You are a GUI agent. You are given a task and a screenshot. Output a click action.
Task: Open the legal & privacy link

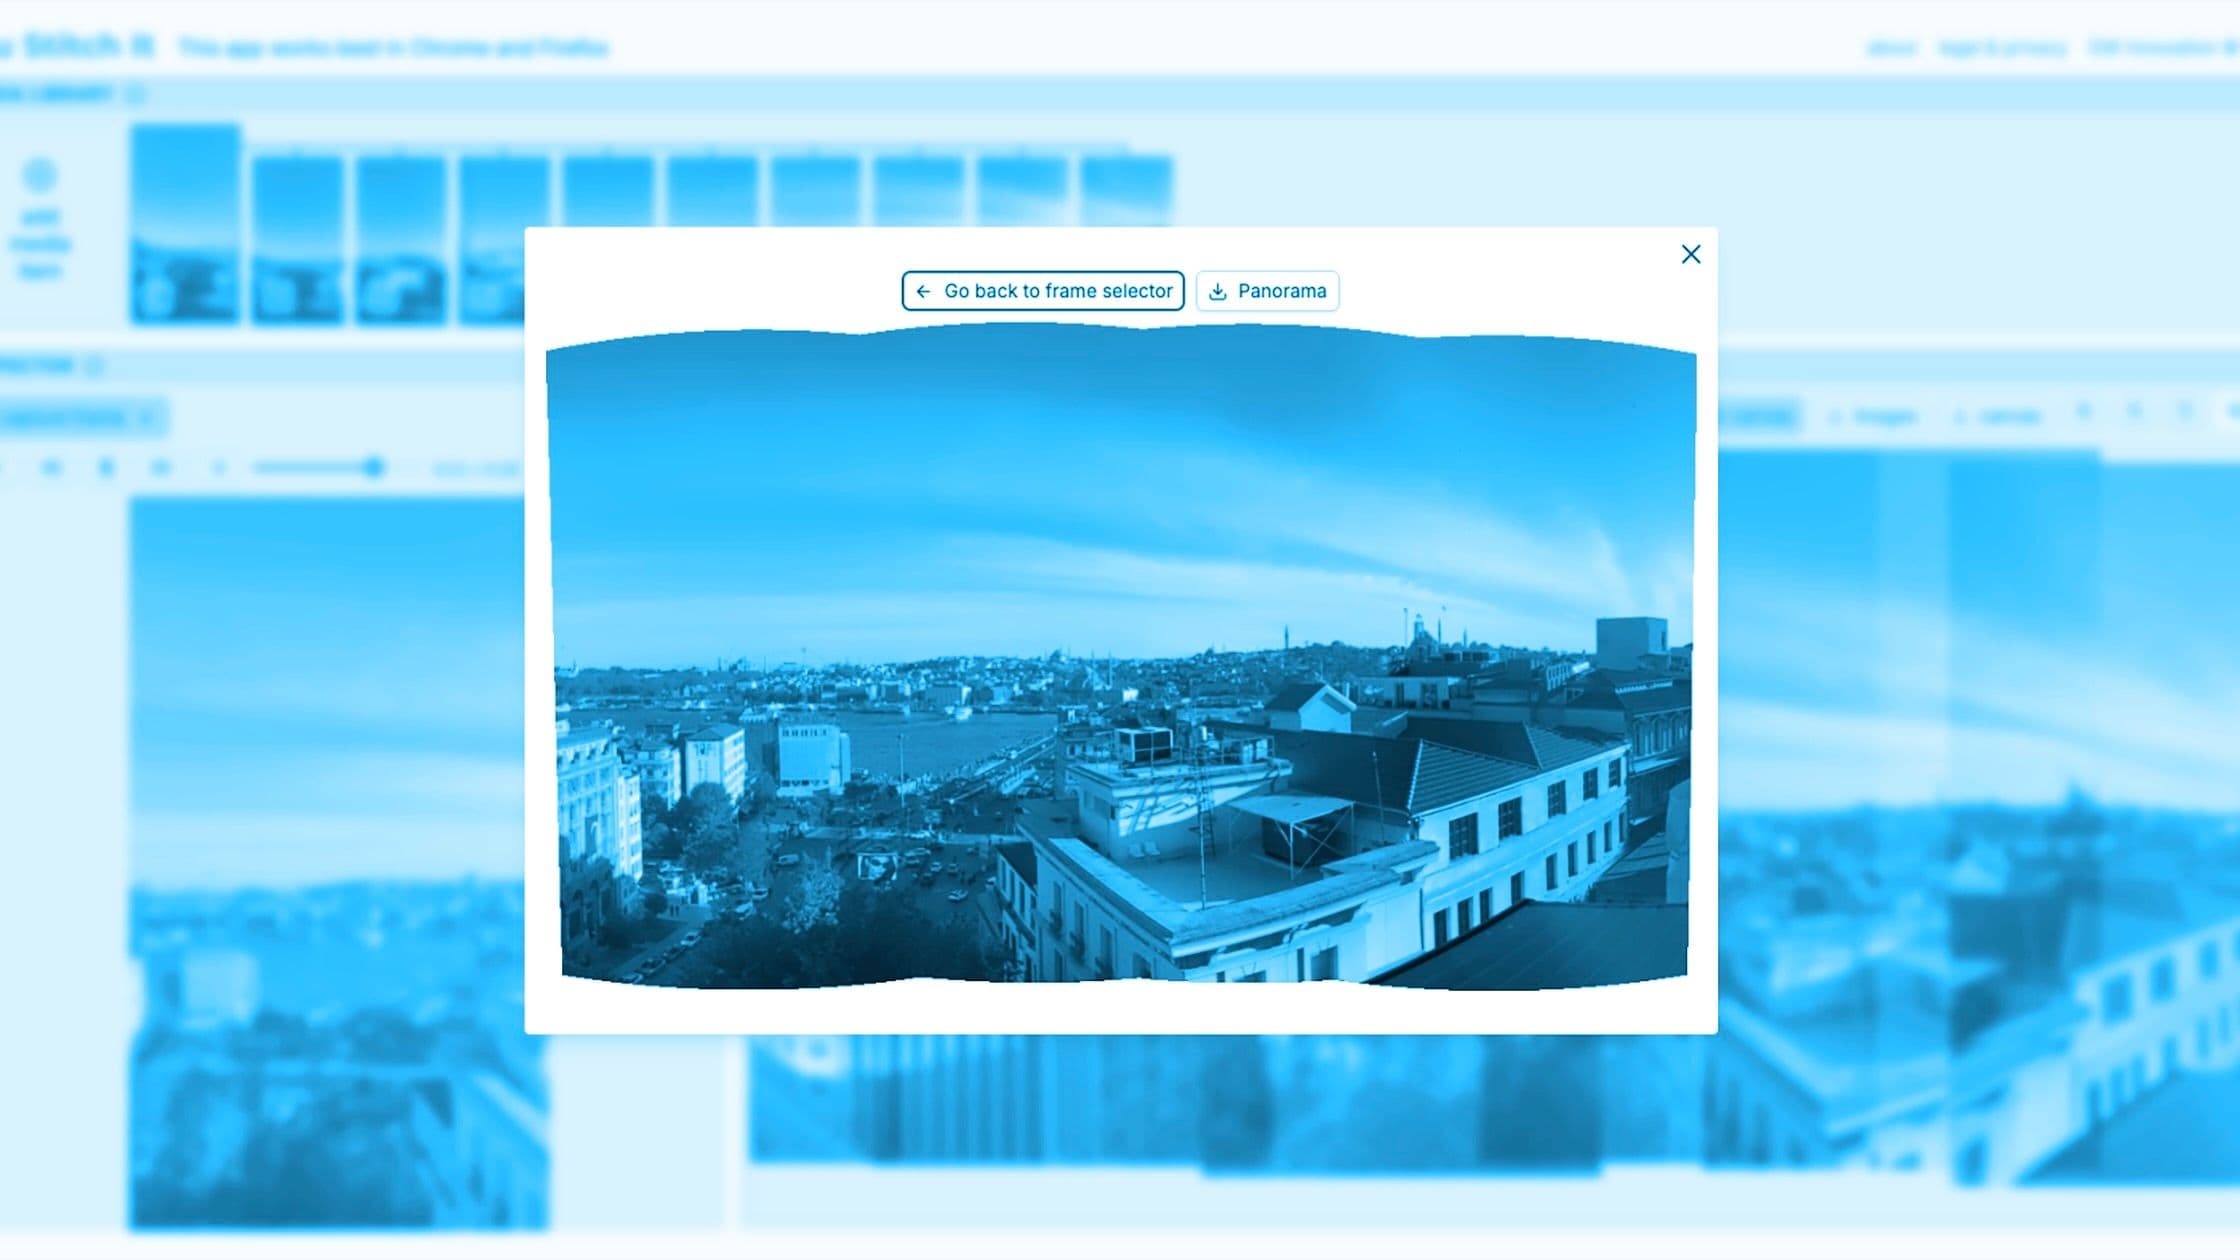pyautogui.click(x=2002, y=48)
